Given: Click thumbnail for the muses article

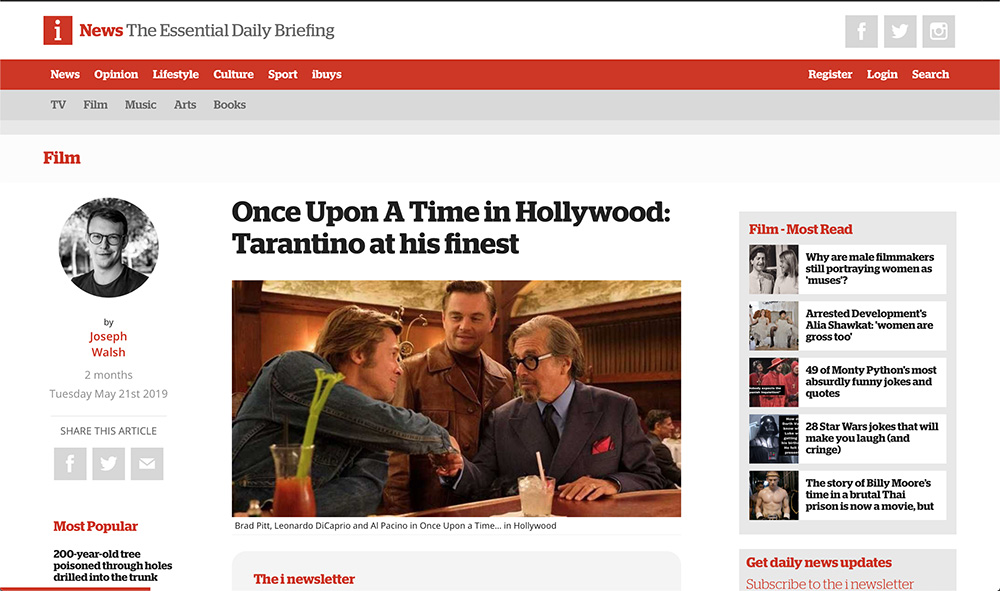Looking at the screenshot, I should (x=774, y=270).
